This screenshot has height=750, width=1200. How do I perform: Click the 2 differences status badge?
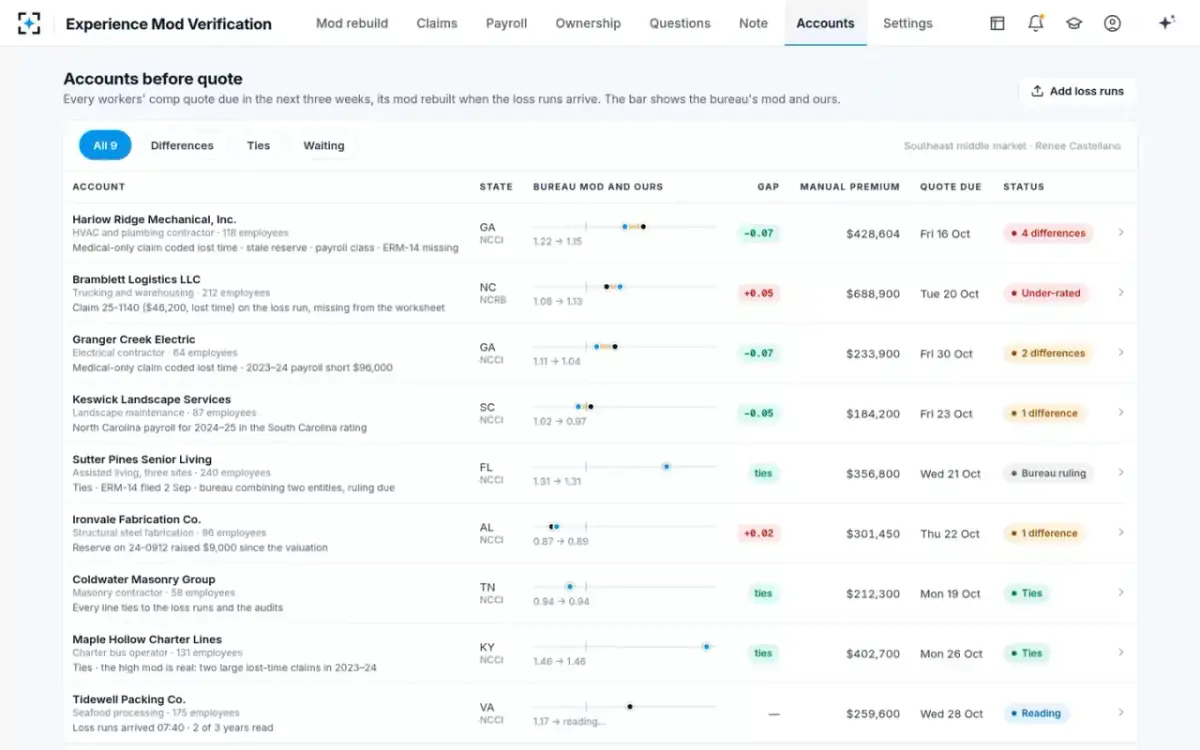pos(1048,353)
